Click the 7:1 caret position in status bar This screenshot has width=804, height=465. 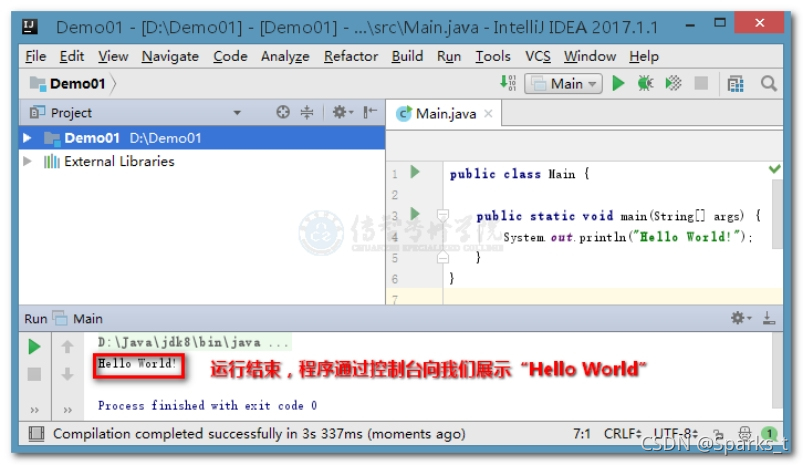tap(581, 434)
